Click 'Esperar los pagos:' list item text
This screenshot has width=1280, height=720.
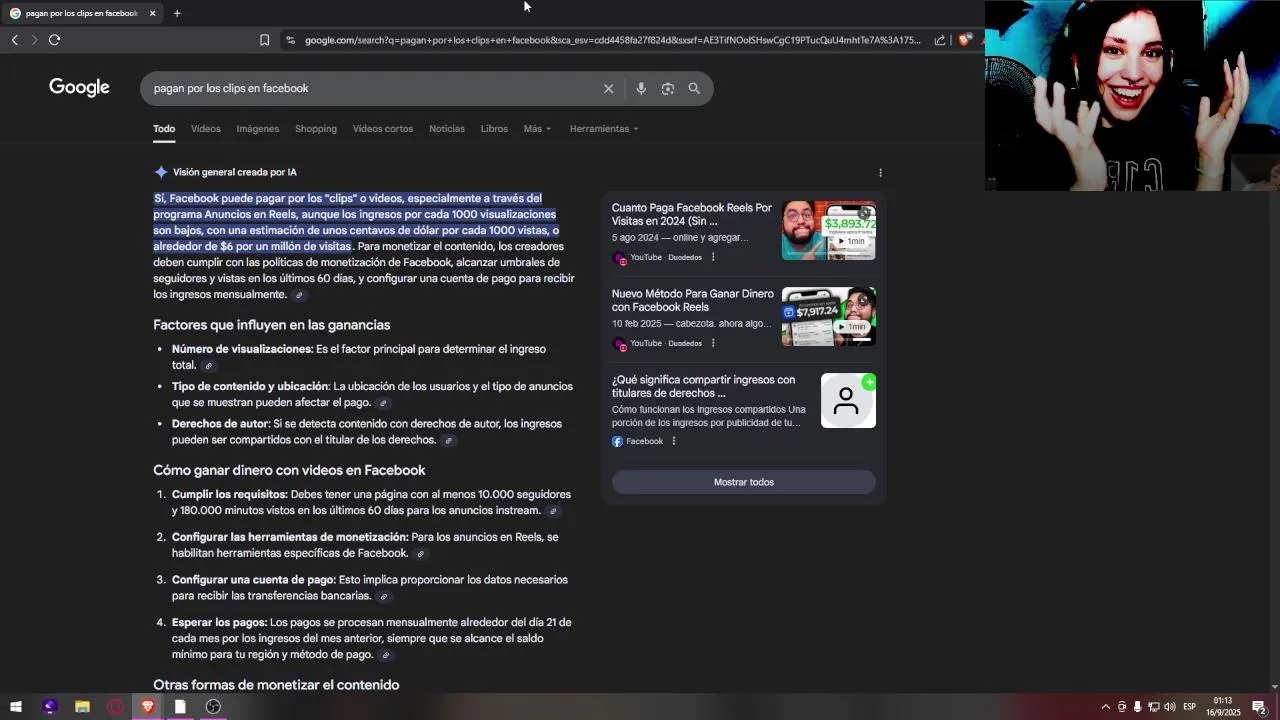[x=219, y=622]
